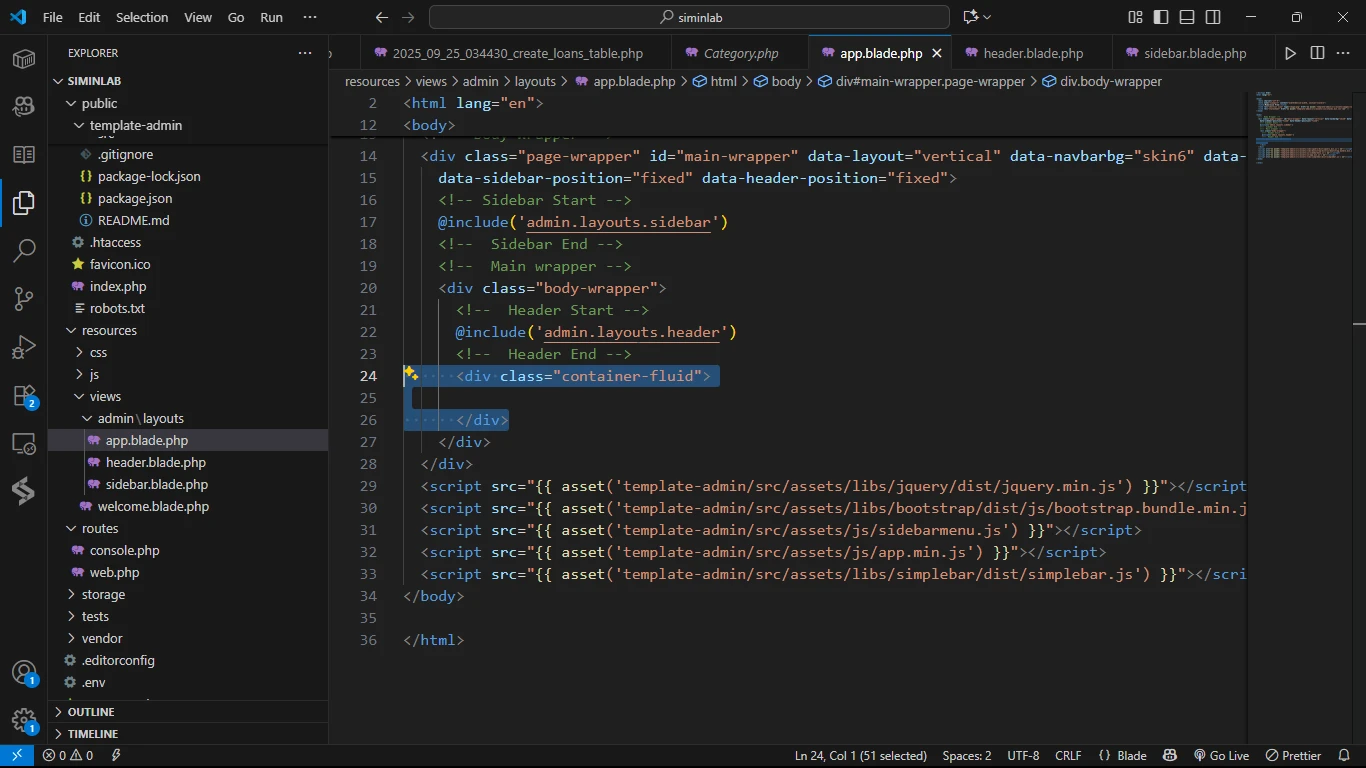Collapse the resources folder
Screen dimensions: 1366x768
tap(109, 330)
